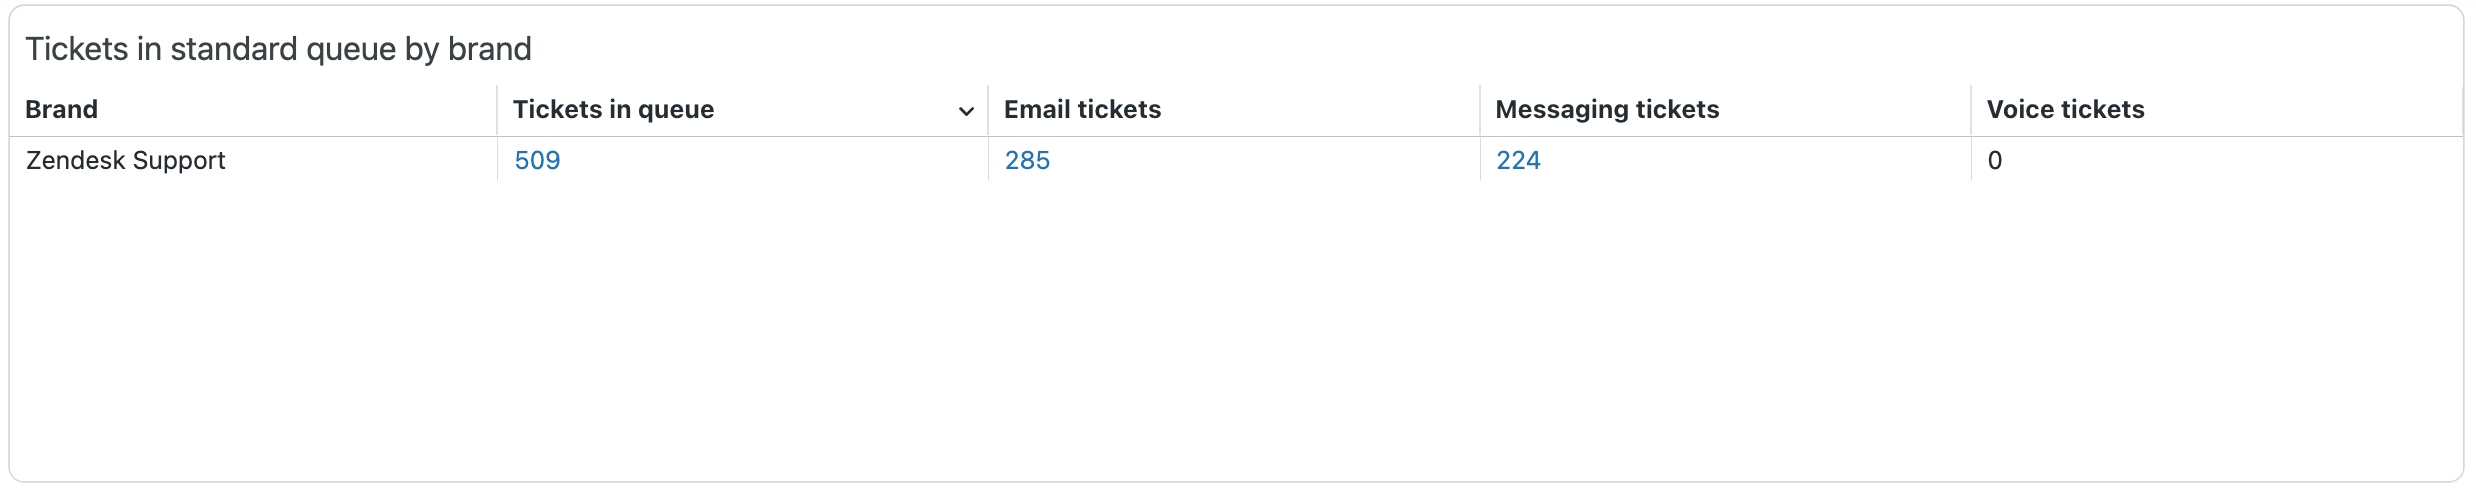This screenshot has height=494, width=2476.
Task: Click divider between Brand and Tickets in queue headers
Action: tap(497, 110)
